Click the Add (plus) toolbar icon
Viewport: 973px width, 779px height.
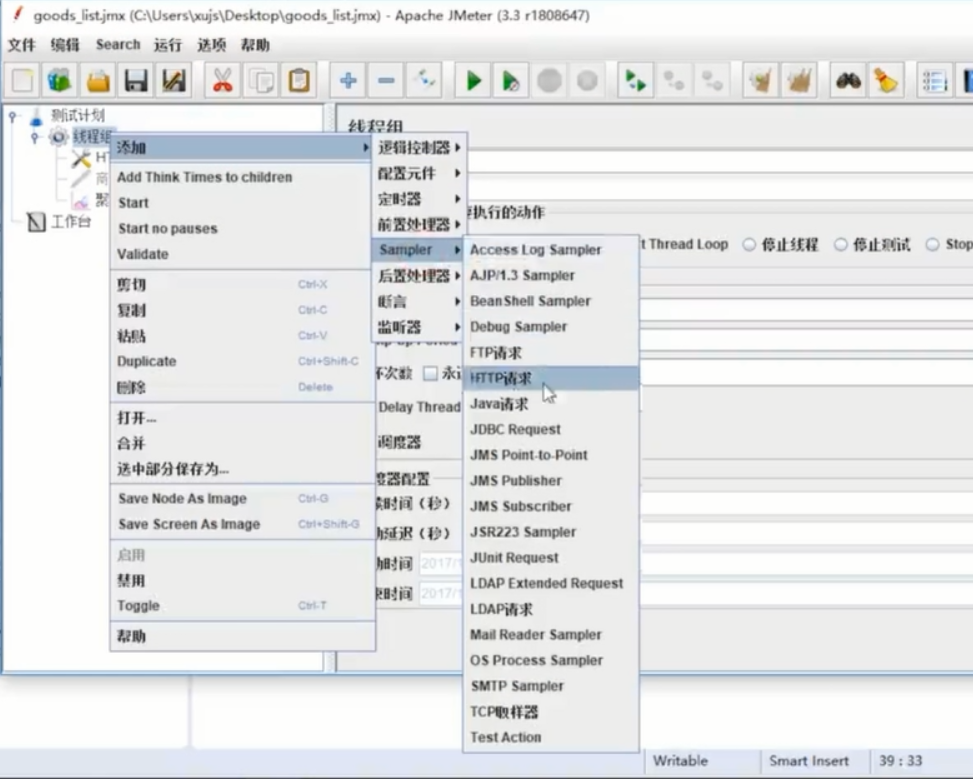(348, 81)
